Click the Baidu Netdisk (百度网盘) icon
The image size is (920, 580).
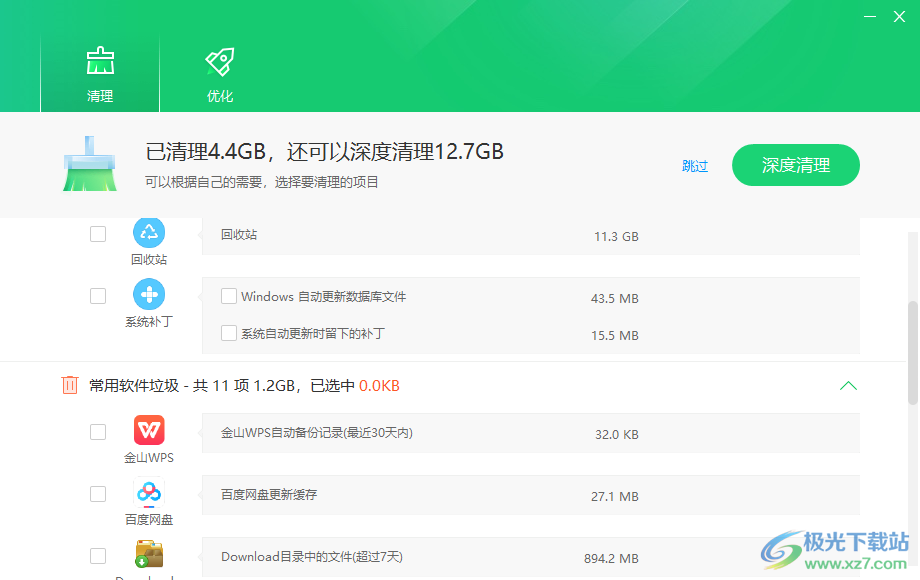point(149,493)
